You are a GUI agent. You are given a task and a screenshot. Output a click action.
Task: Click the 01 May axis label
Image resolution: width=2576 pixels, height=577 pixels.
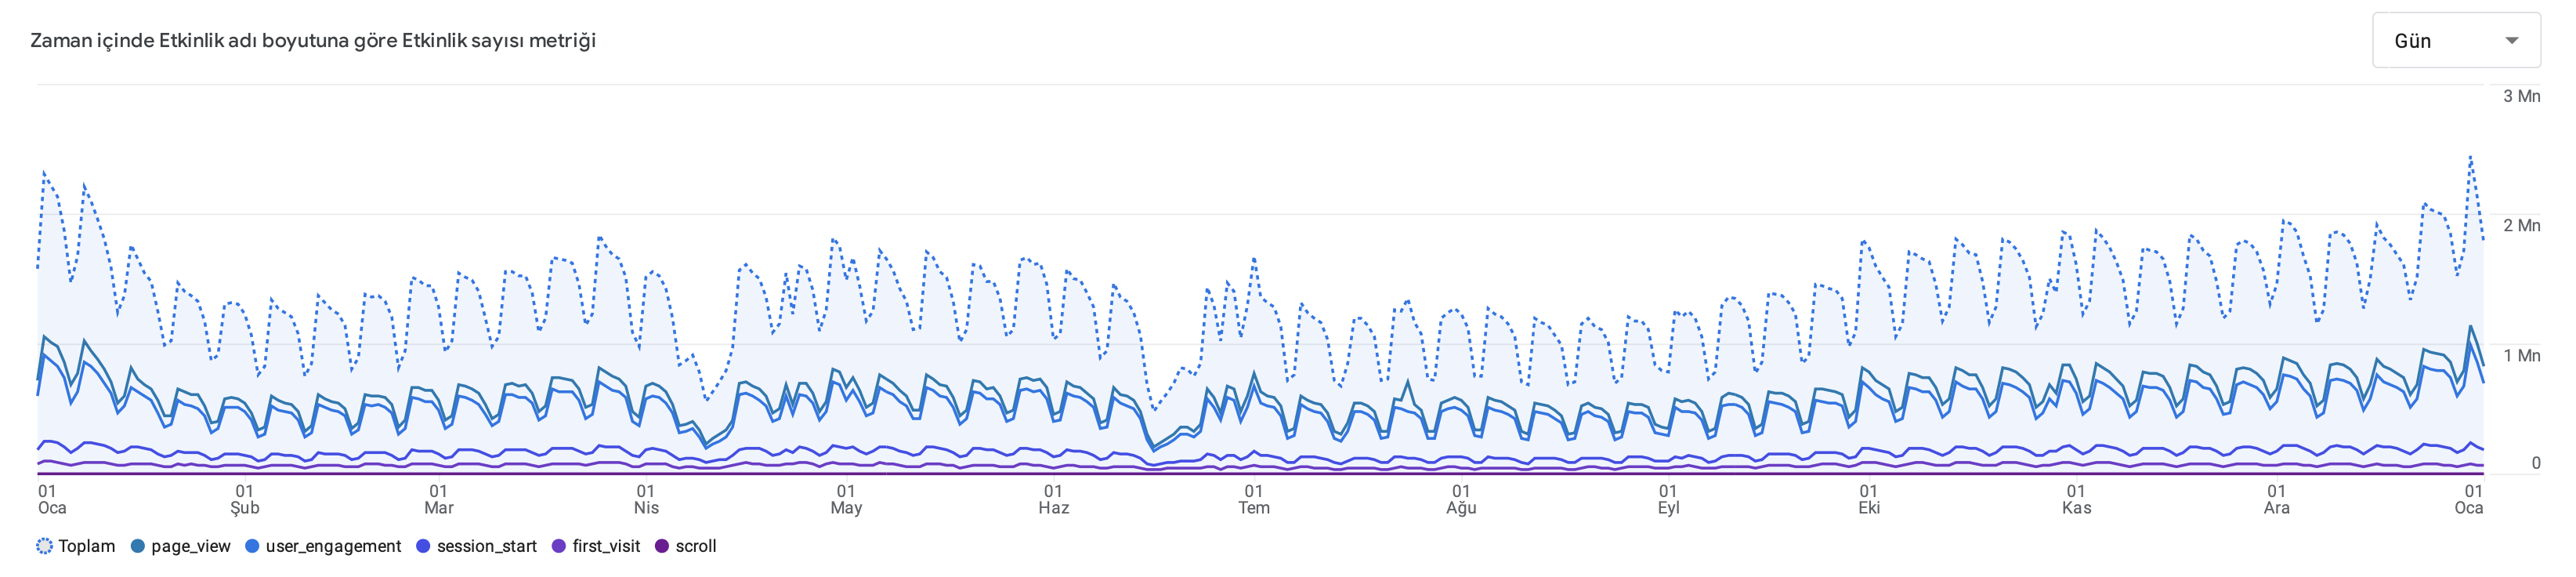click(846, 499)
